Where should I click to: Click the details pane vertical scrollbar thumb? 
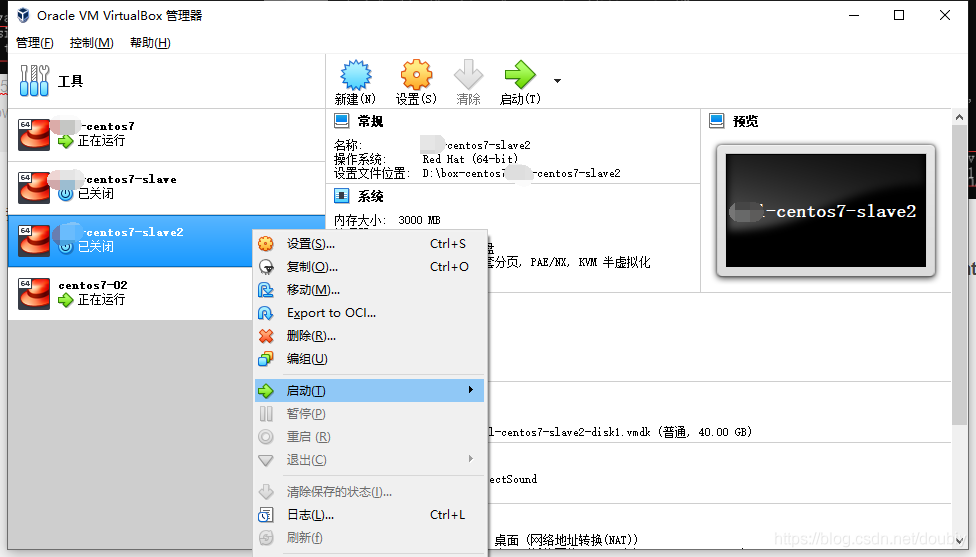click(x=959, y=276)
